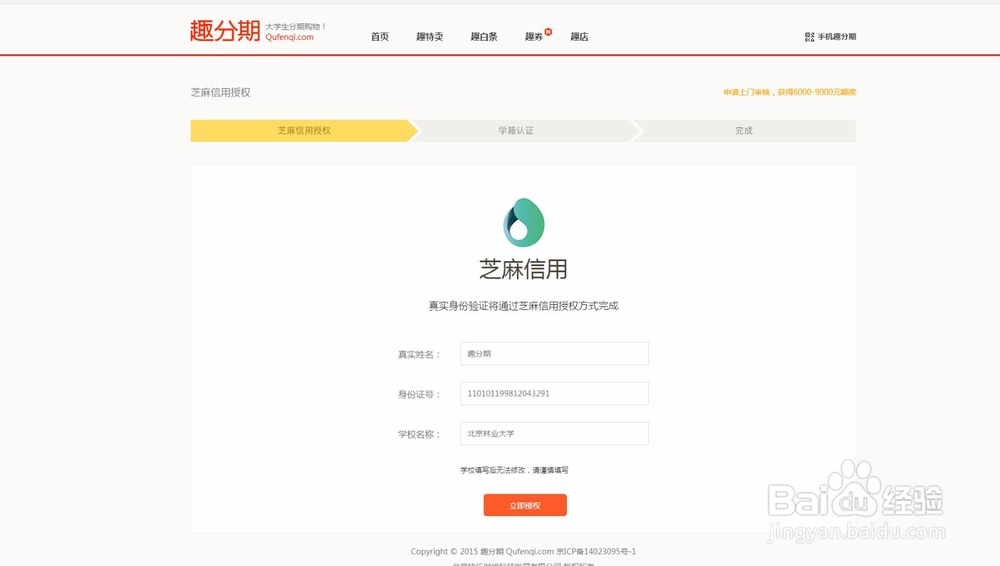The height and width of the screenshot is (566, 1000).
Task: Select the 学籍认证 step tab
Action: click(x=523, y=131)
